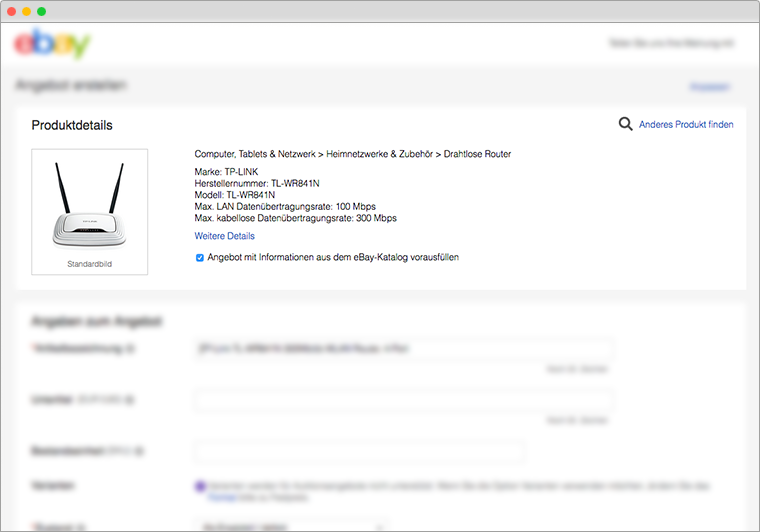Click the info icon beside Untertitel
This screenshot has height=532, width=760.
130,399
